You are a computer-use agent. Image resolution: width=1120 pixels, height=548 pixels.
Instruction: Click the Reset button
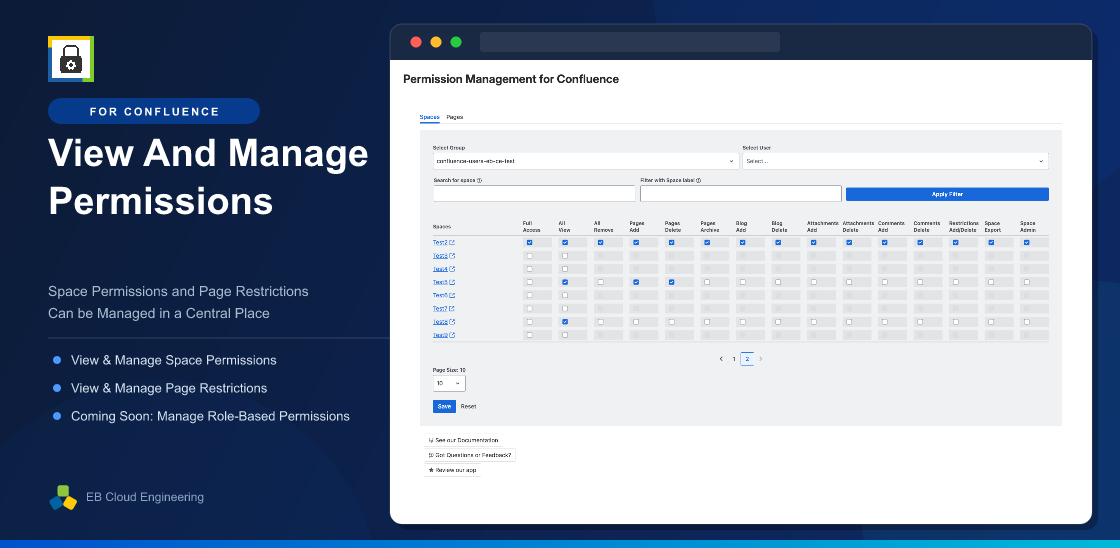point(468,407)
